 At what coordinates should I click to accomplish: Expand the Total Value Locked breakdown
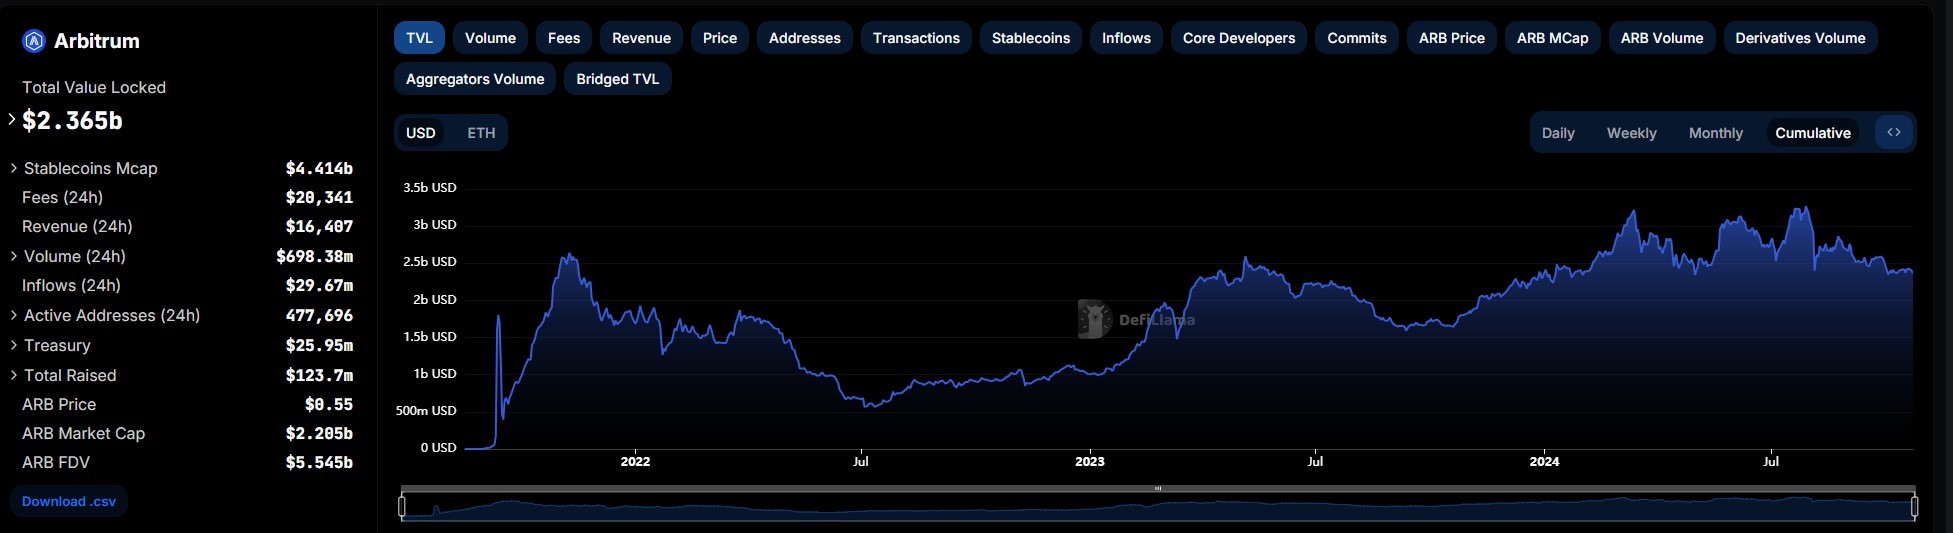tap(12, 120)
